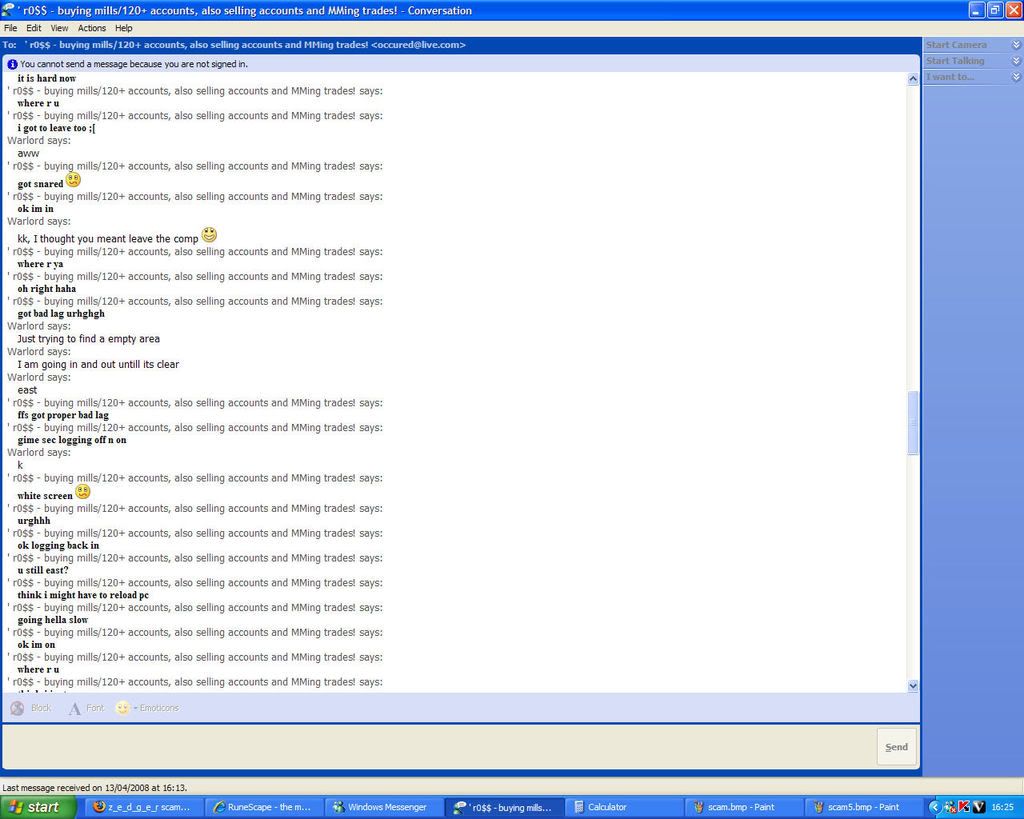Switch to Windows Messenger taskbar button

click(384, 807)
